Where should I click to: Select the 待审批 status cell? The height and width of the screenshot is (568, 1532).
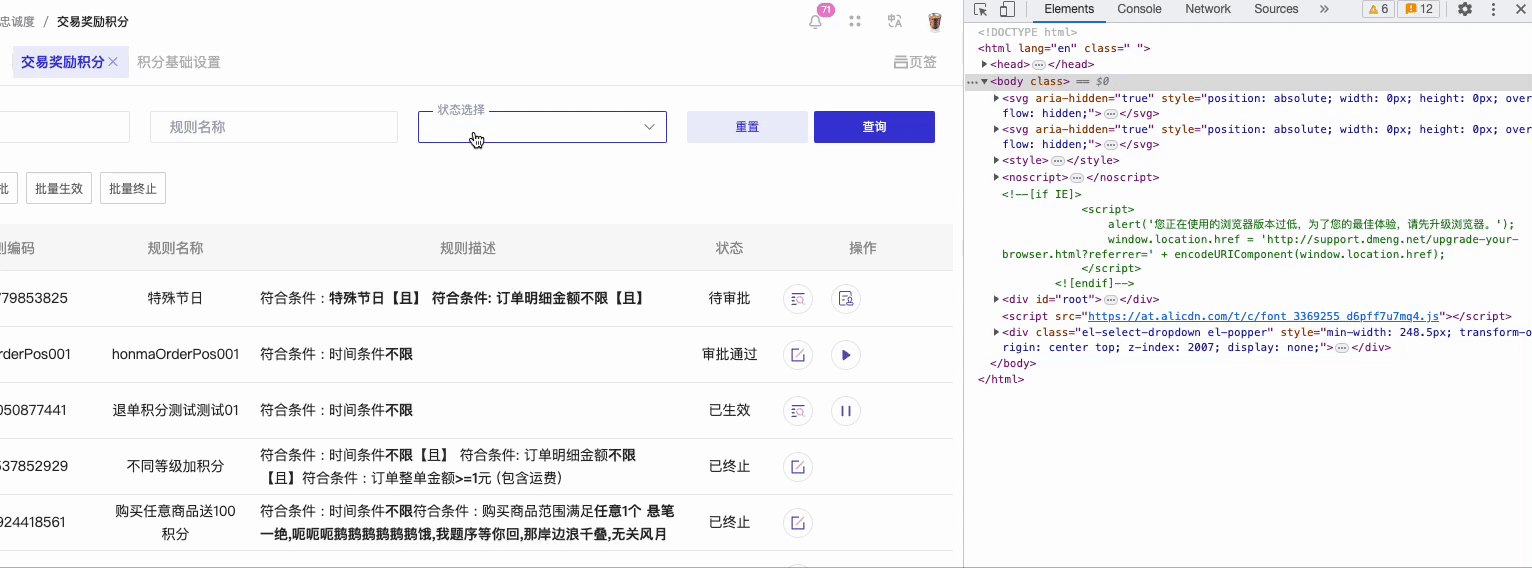pyautogui.click(x=729, y=298)
